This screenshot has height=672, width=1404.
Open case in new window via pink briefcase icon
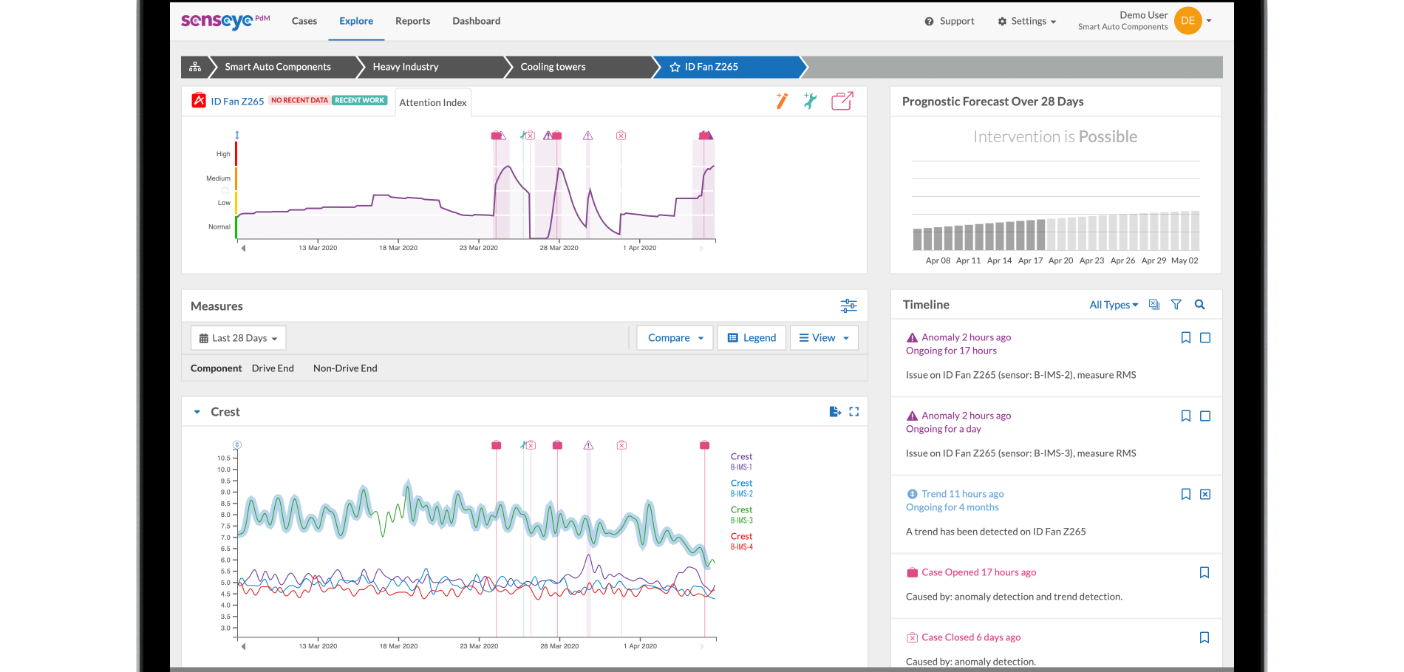pos(842,101)
